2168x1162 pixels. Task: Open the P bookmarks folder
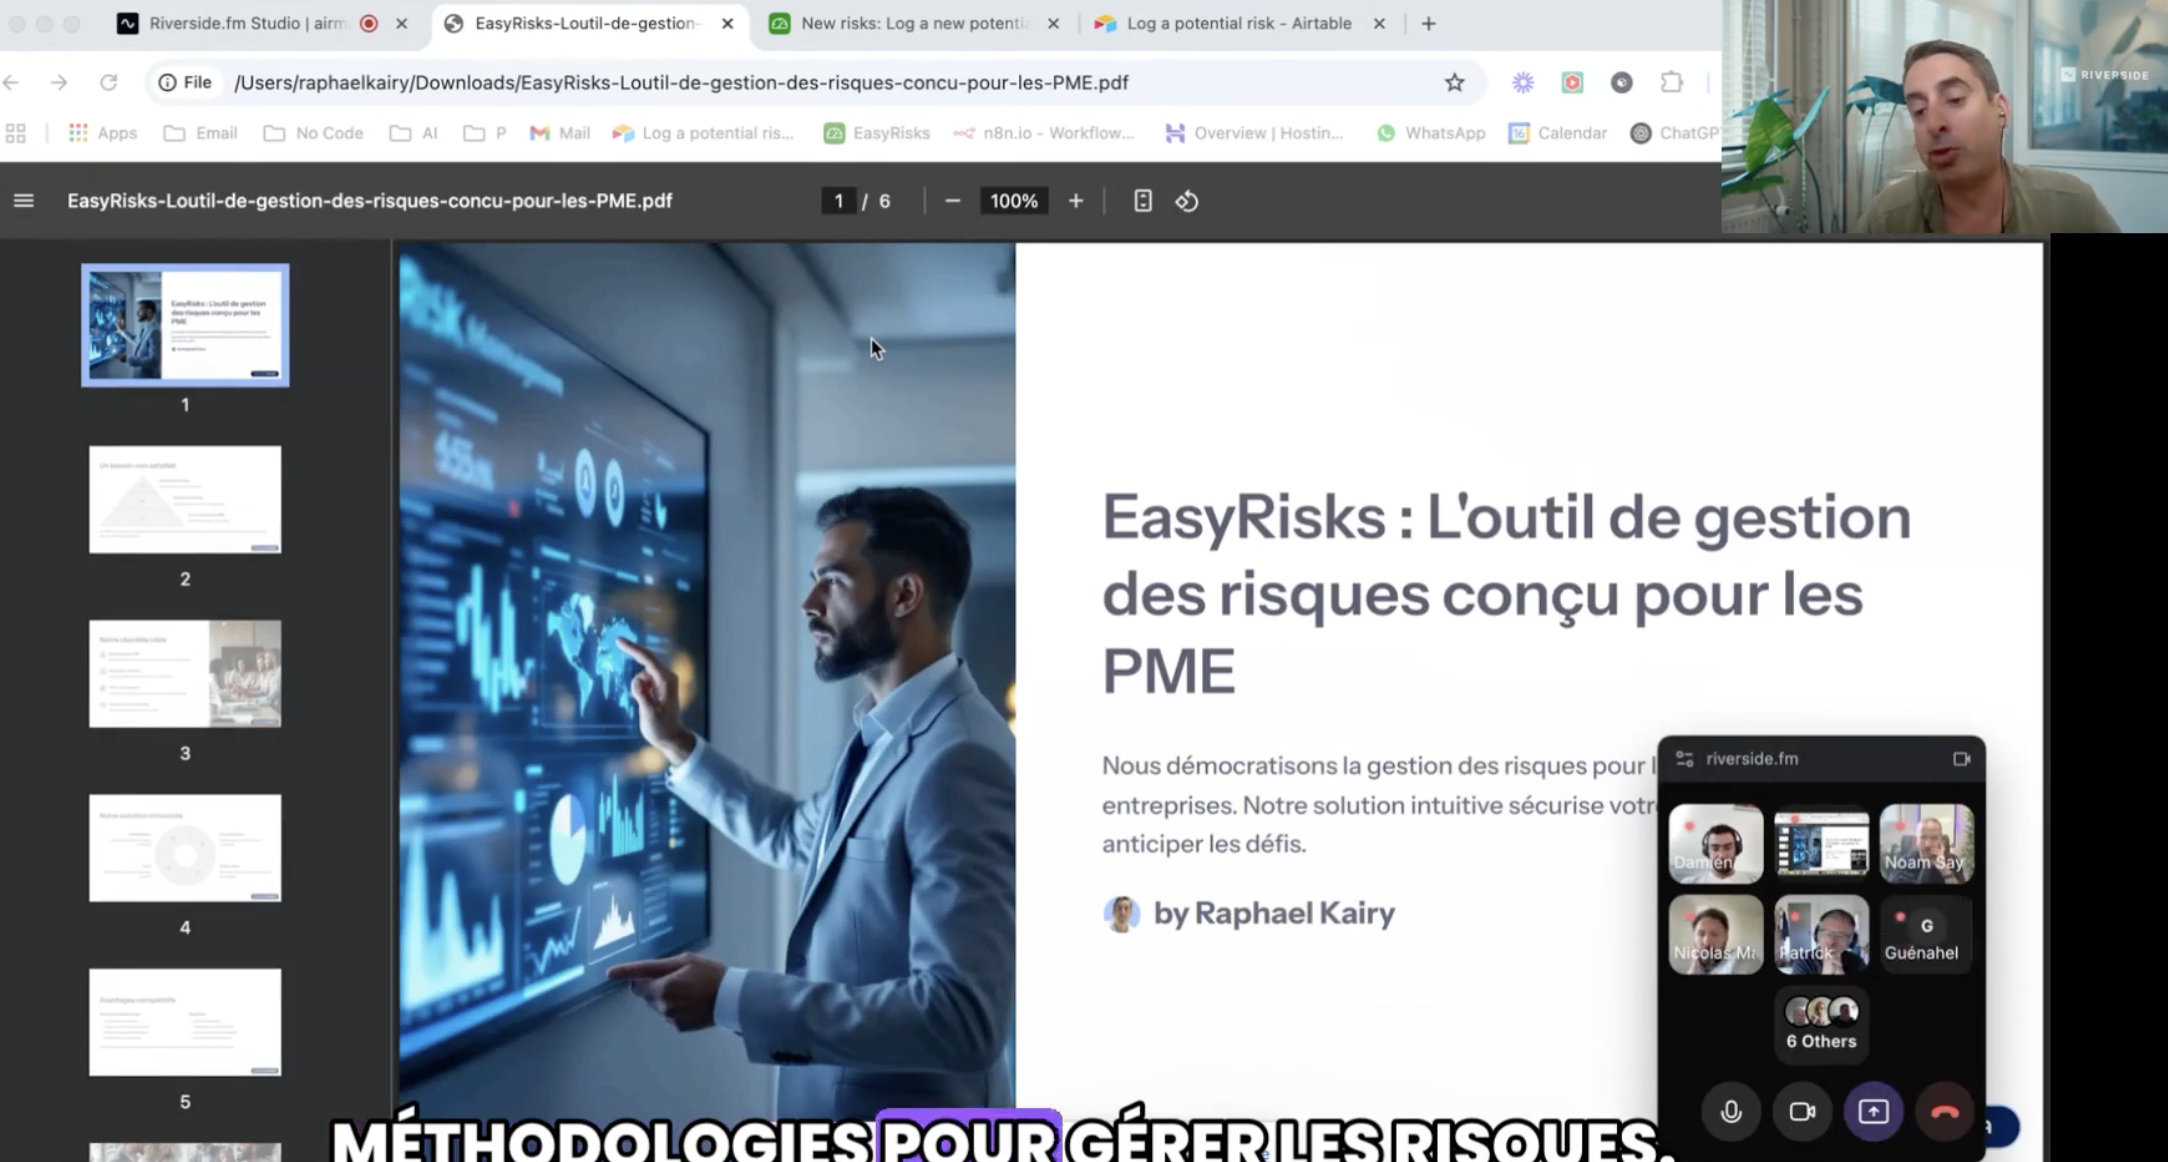tap(485, 133)
